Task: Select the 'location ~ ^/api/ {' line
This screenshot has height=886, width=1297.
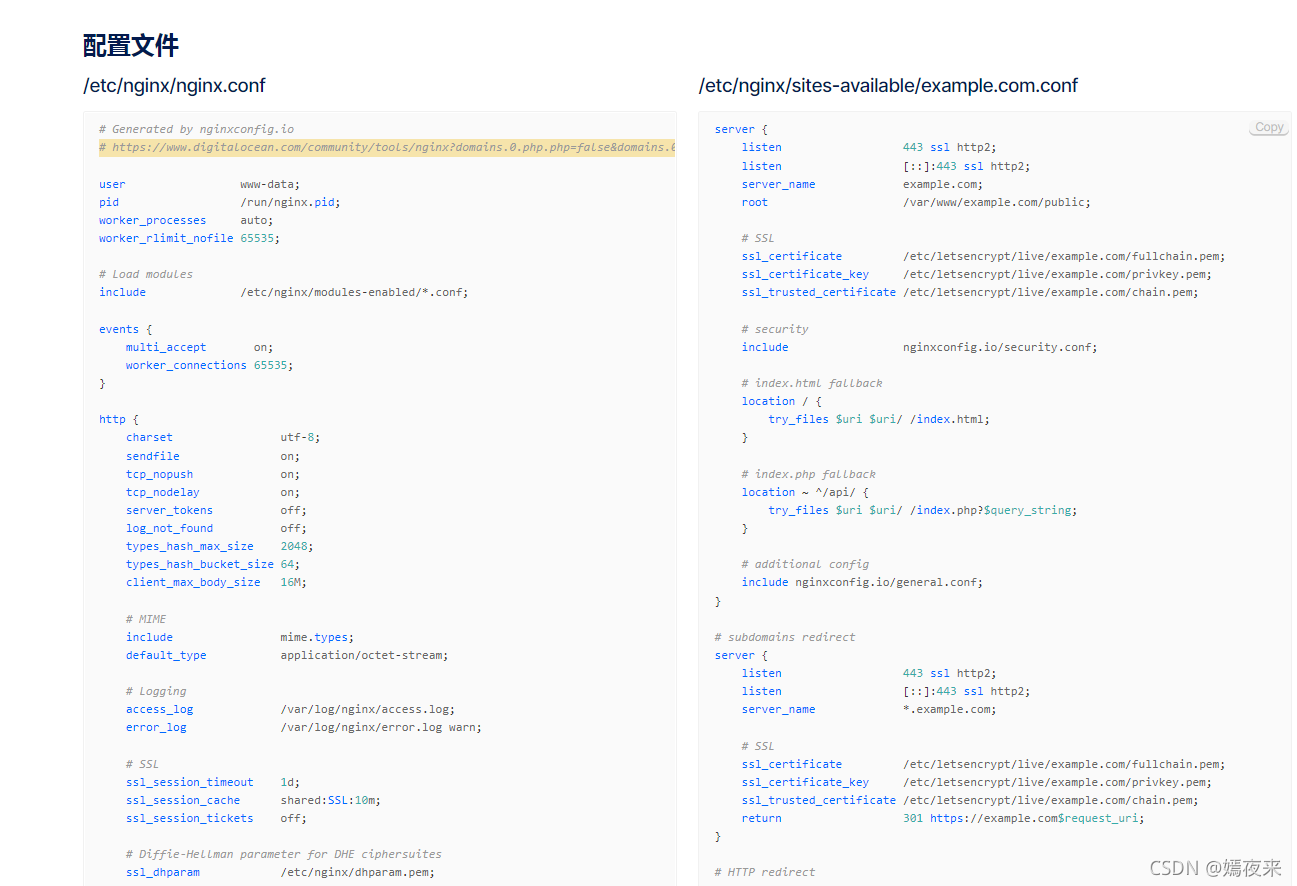Action: click(805, 492)
